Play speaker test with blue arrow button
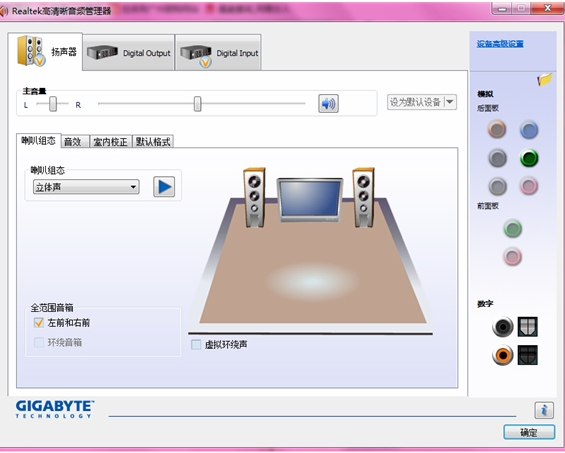 point(164,187)
